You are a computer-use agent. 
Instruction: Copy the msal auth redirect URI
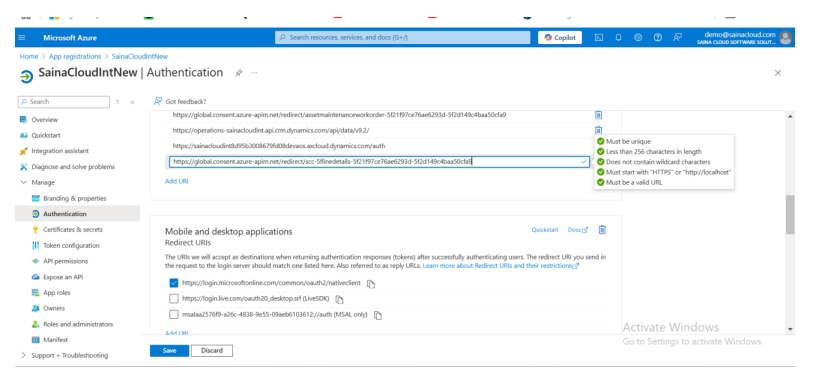tap(378, 315)
